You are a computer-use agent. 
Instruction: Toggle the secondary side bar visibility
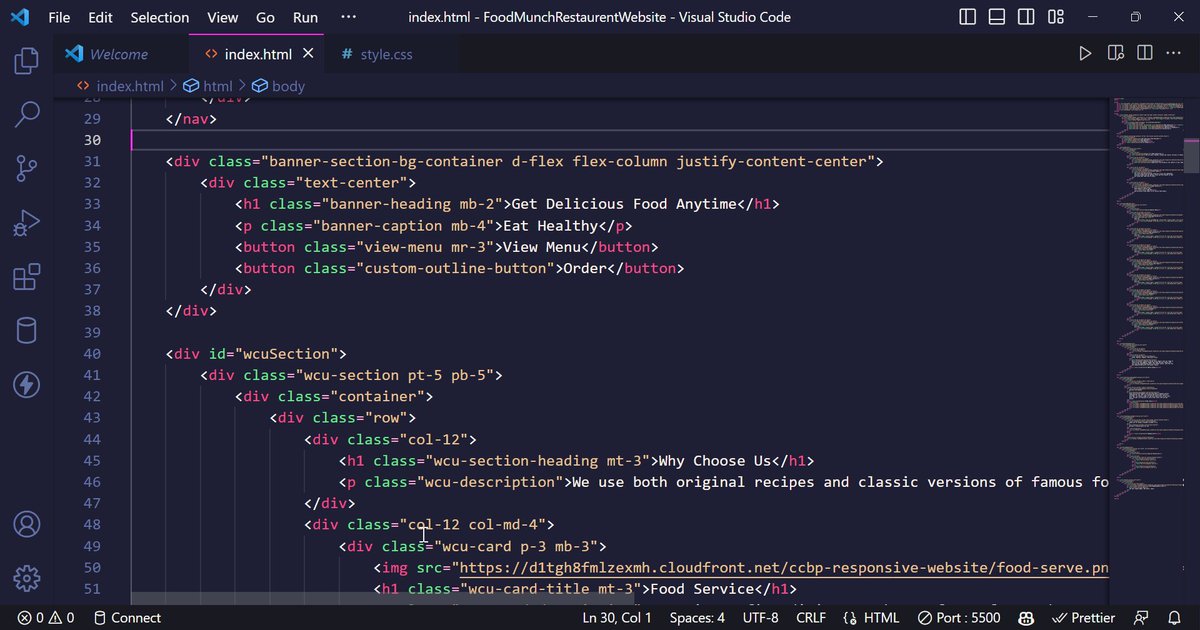(x=1026, y=17)
